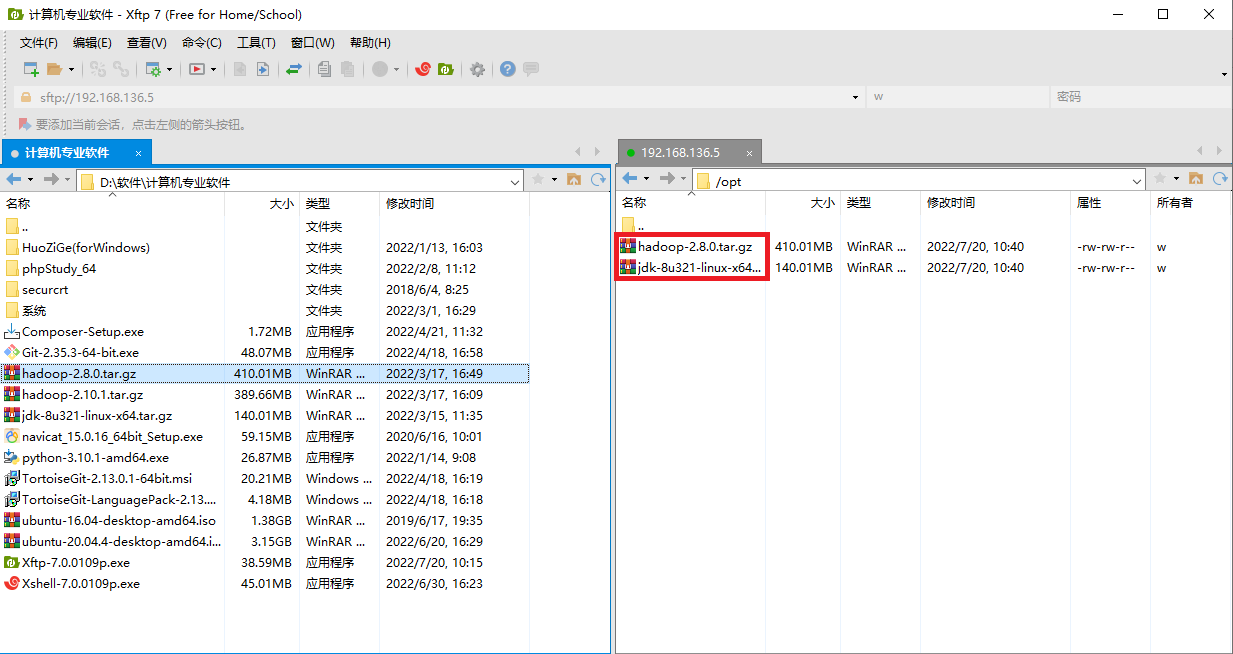1233x654 pixels.
Task: Click the synchronize green-blue arrows icon
Action: pos(294,69)
